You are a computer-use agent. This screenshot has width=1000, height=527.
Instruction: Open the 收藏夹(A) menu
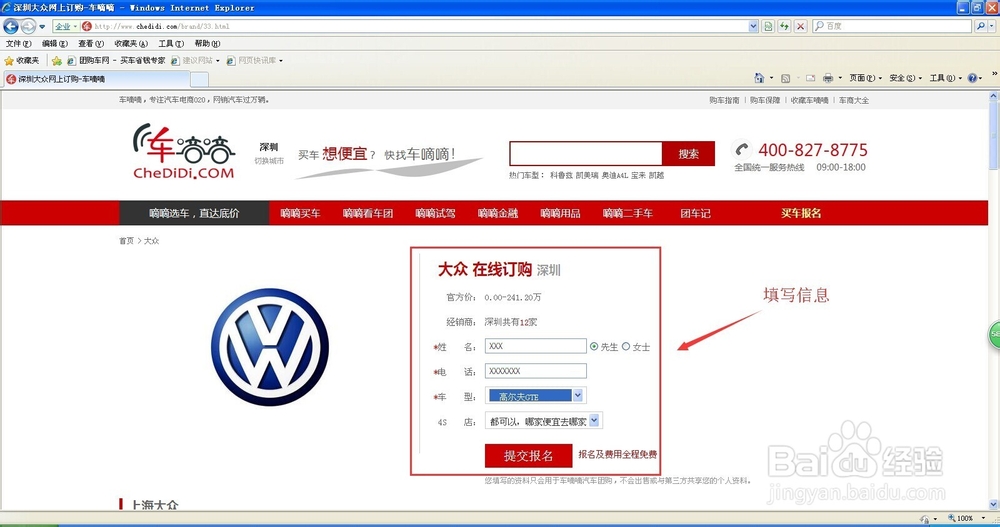[131, 43]
